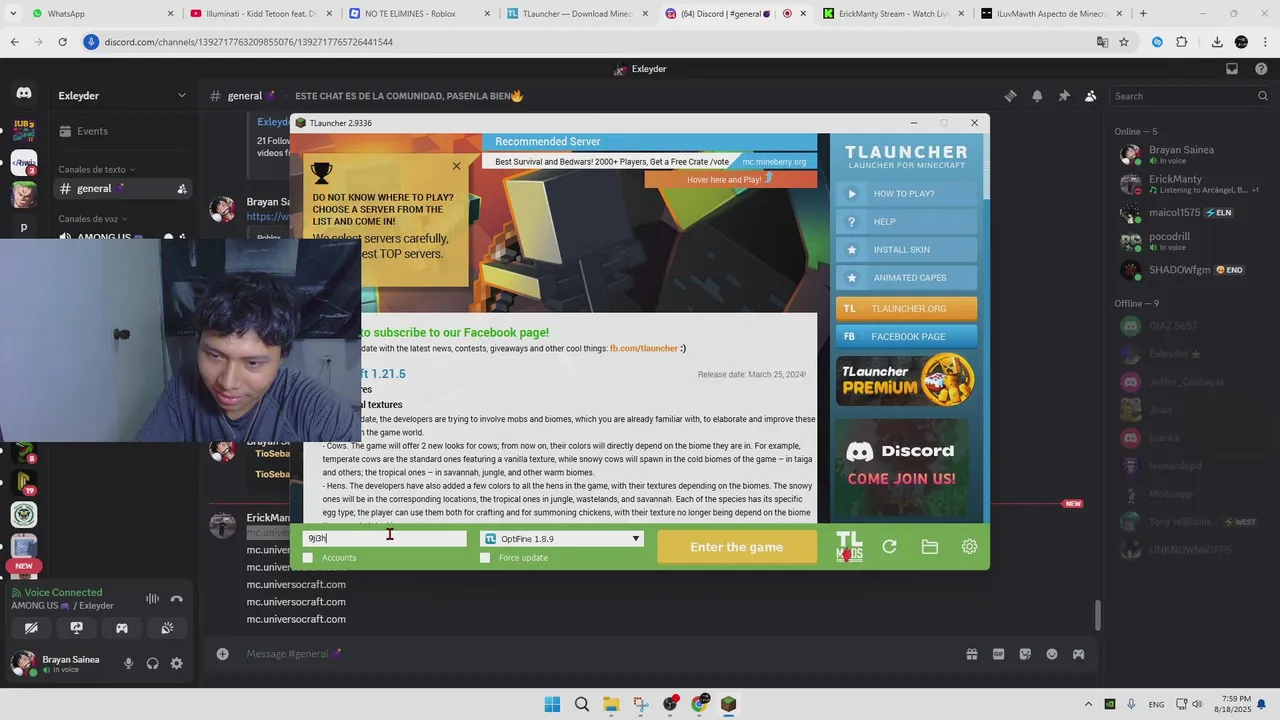Switch to the ErickManty Stream tab
Viewport: 1280px width, 720px height.
(894, 14)
